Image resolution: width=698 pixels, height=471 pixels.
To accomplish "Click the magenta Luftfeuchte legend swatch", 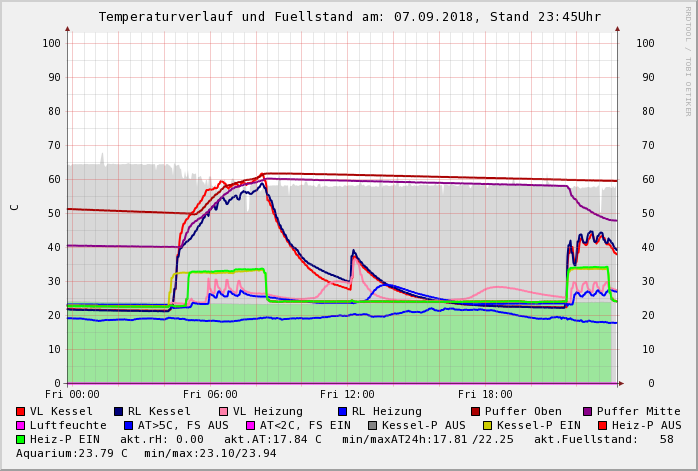I will point(21,425).
